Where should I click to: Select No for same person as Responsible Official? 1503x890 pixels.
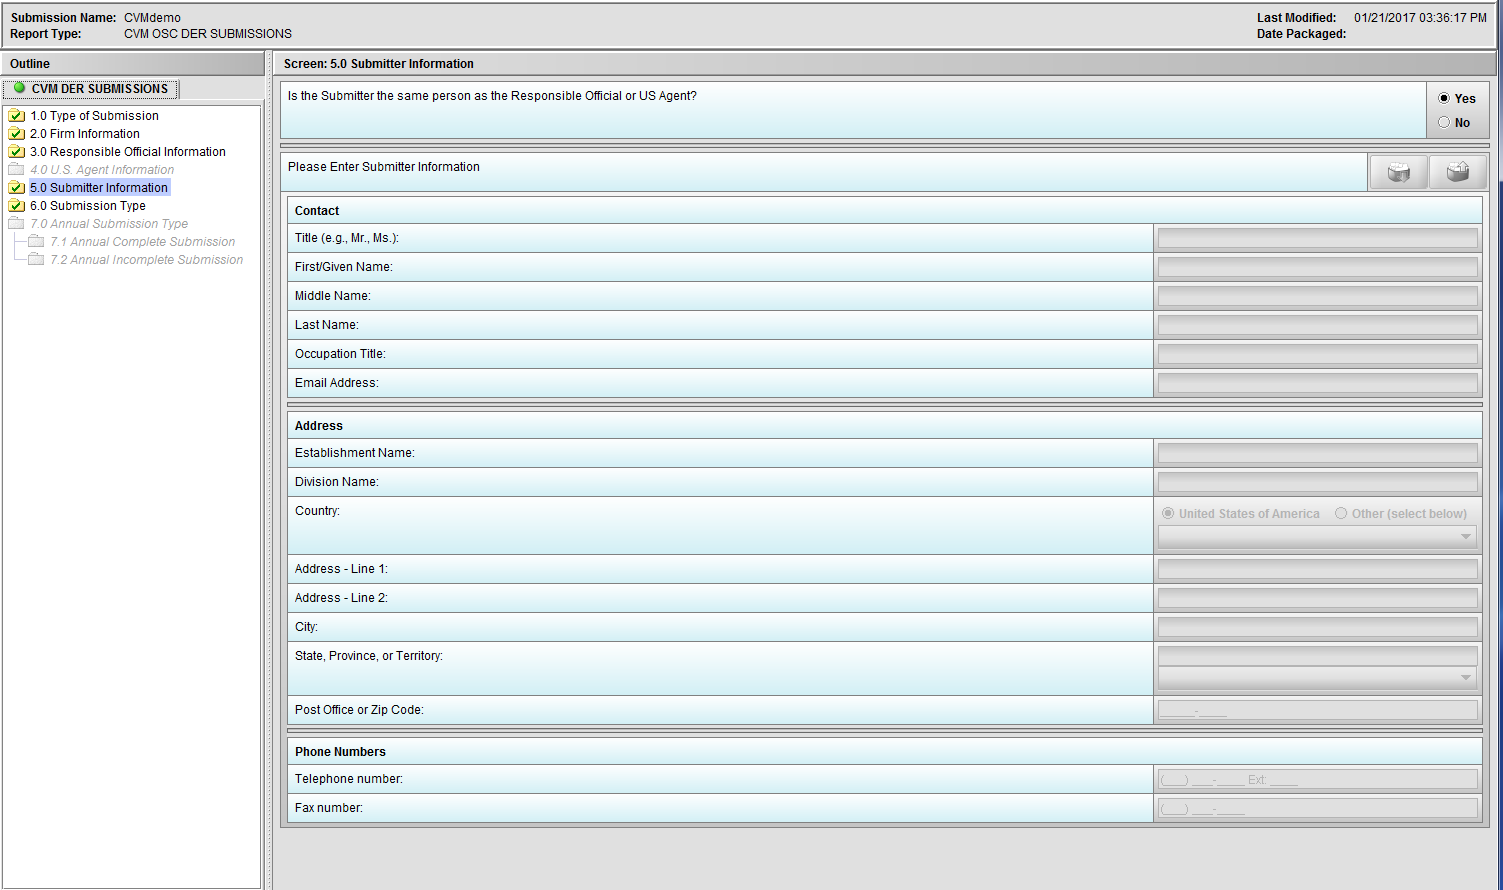pyautogui.click(x=1444, y=122)
